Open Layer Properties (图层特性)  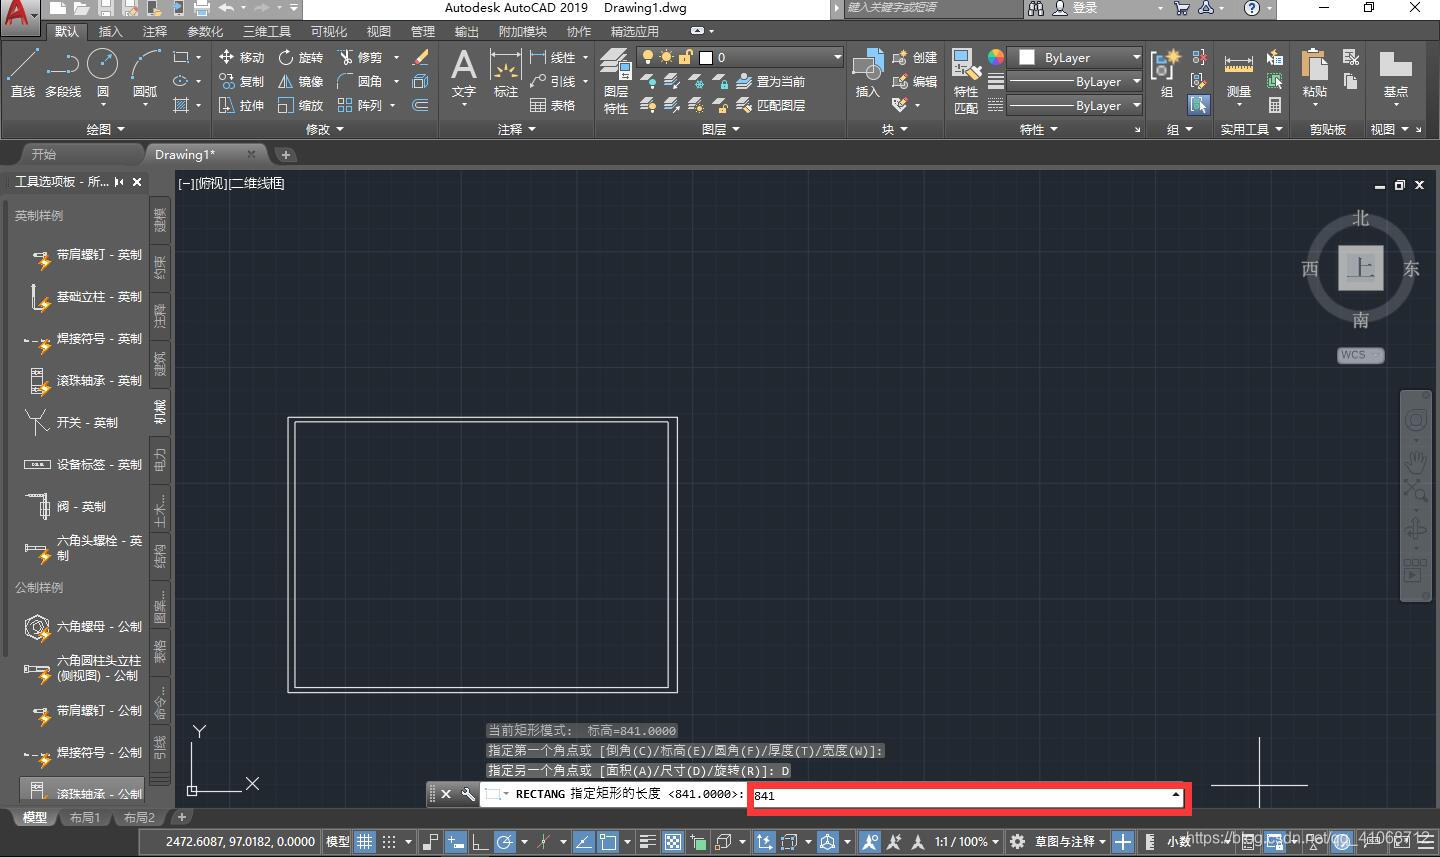pyautogui.click(x=616, y=80)
